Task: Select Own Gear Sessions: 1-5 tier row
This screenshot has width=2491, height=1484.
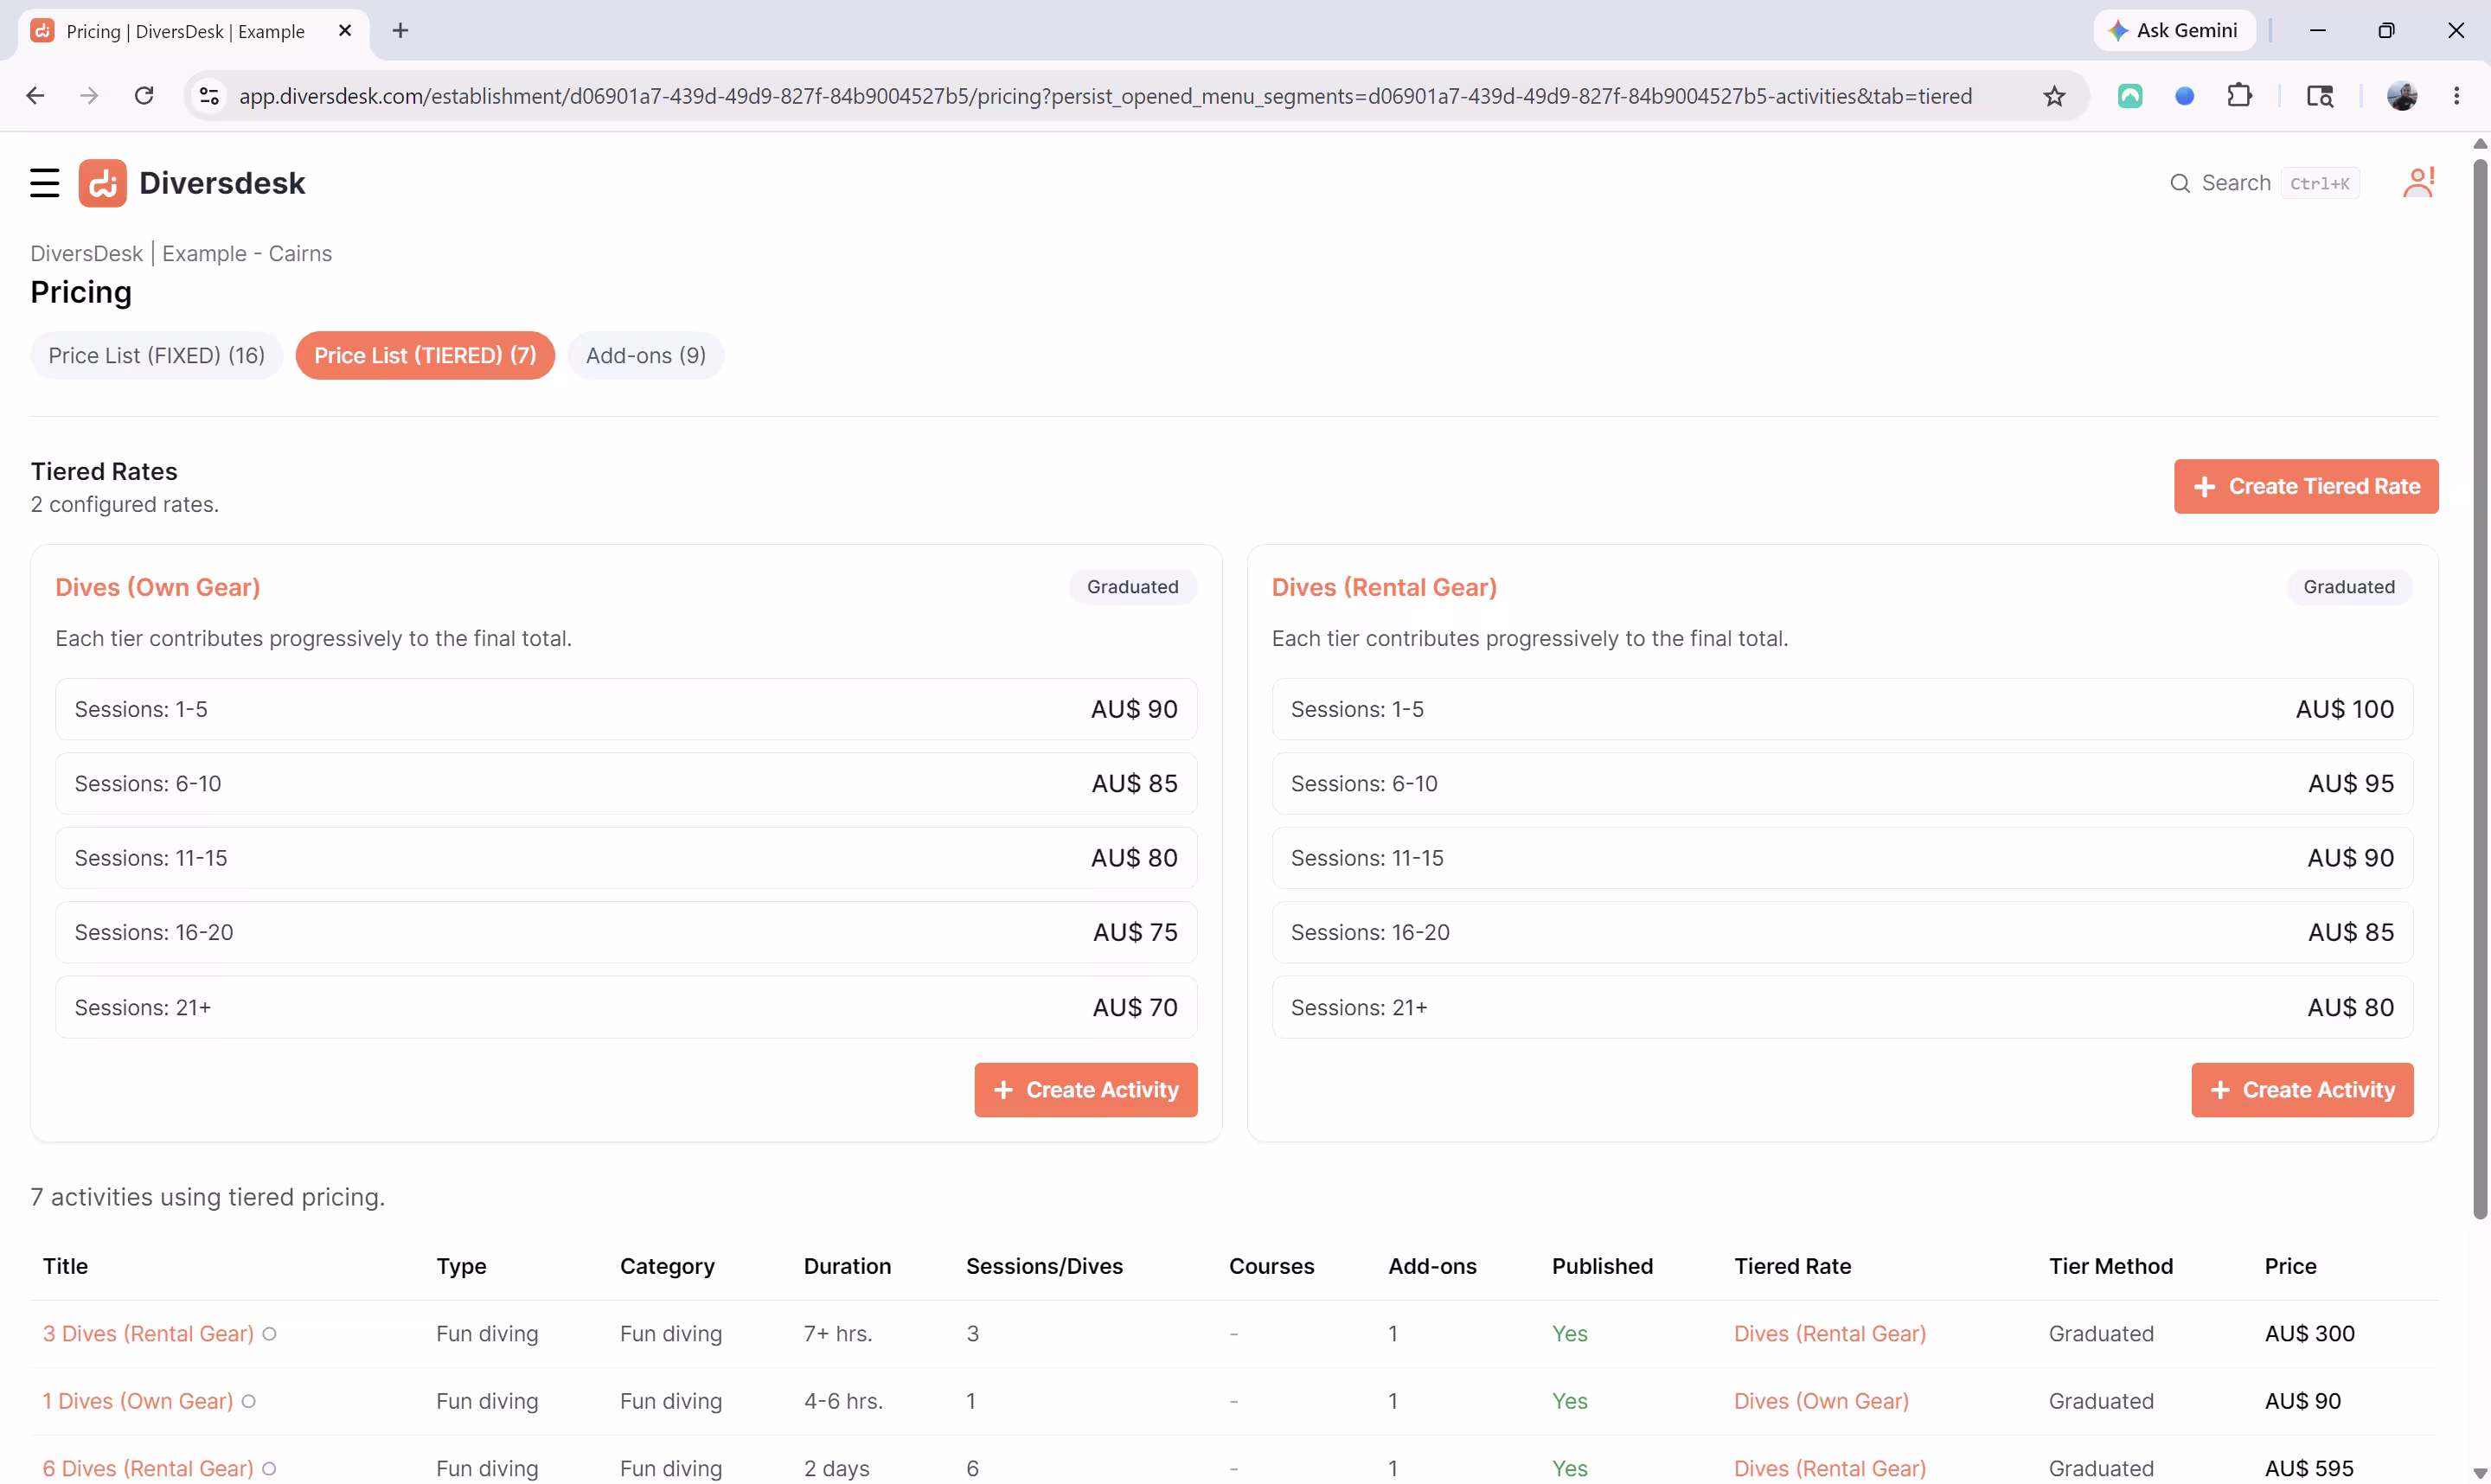Action: [626, 709]
